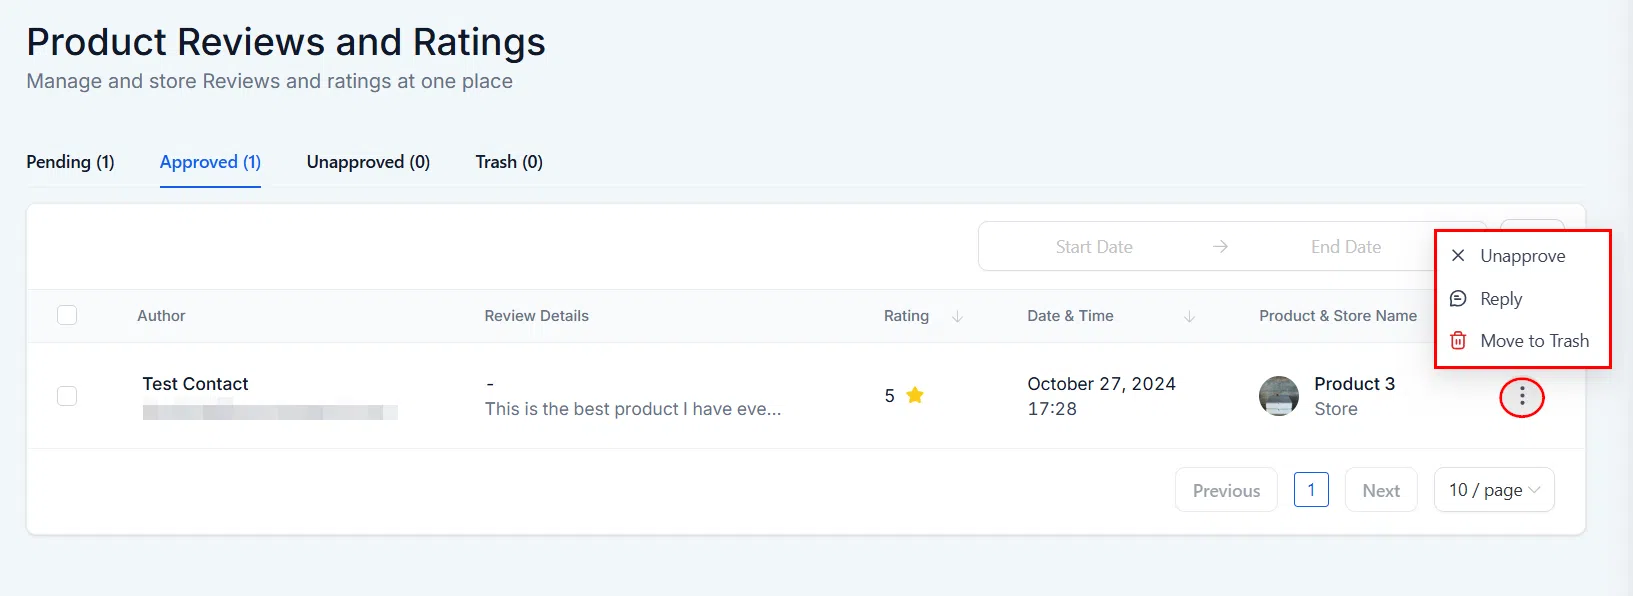Click the red trash bin icon
The image size is (1633, 596).
[x=1458, y=340]
